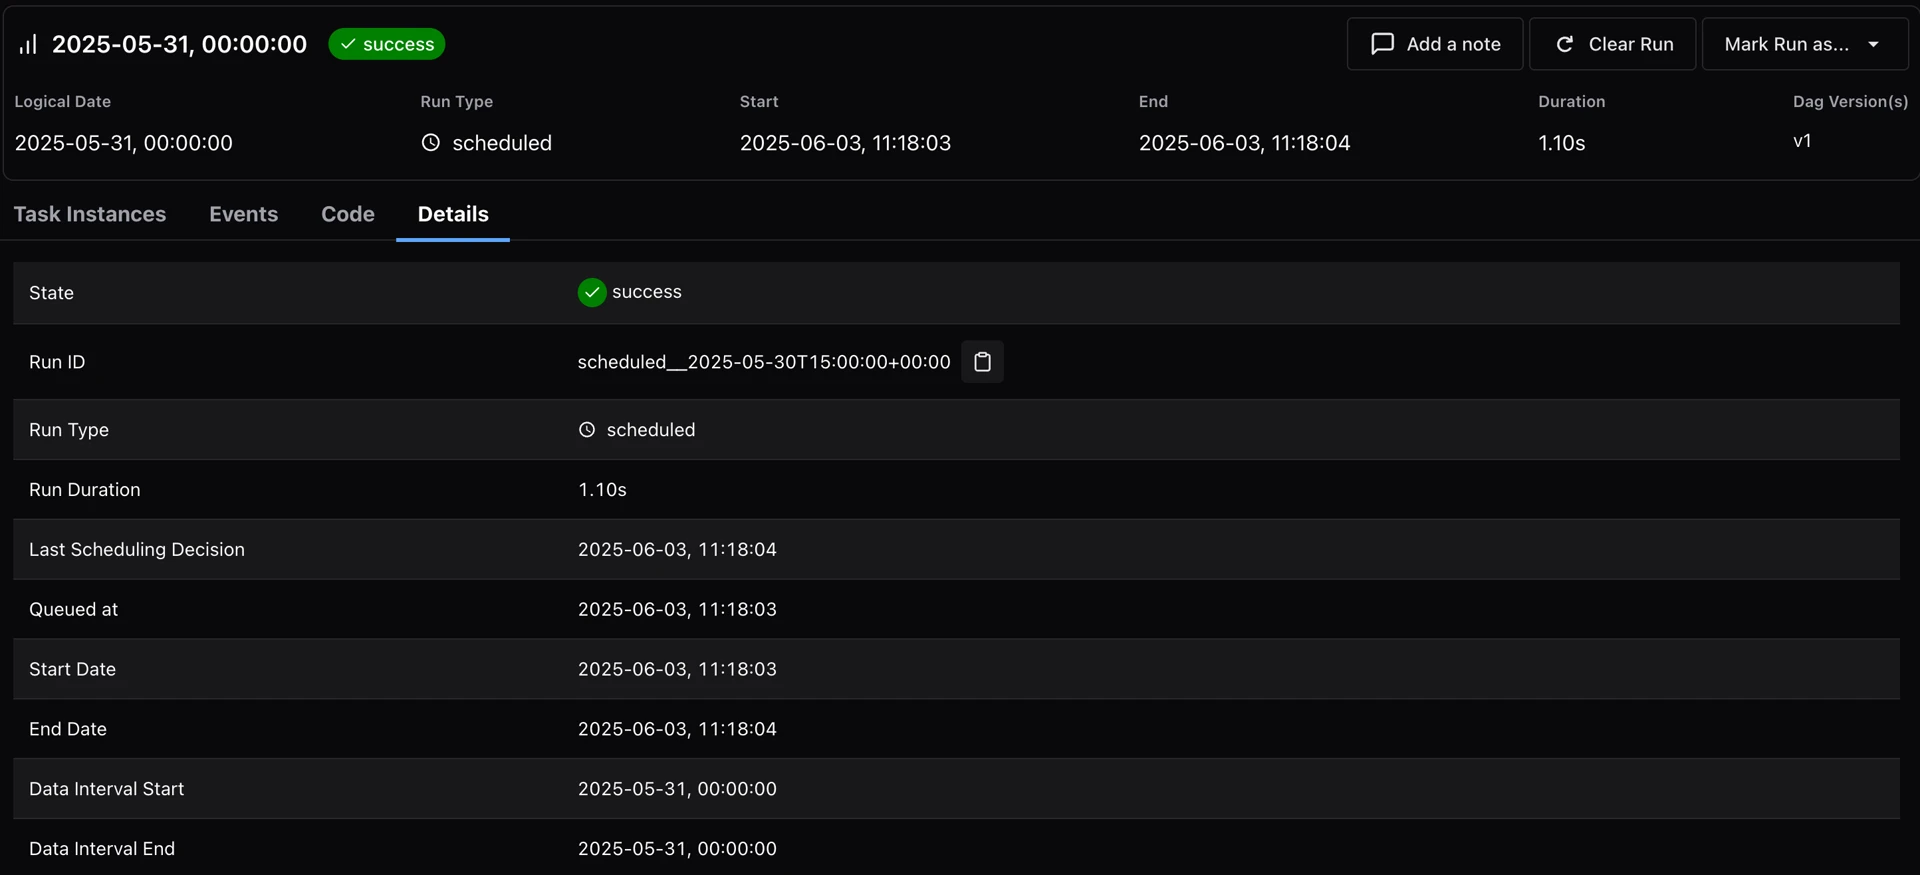Image resolution: width=1920 pixels, height=875 pixels.
Task: Open the Events tab
Action: [x=244, y=214]
